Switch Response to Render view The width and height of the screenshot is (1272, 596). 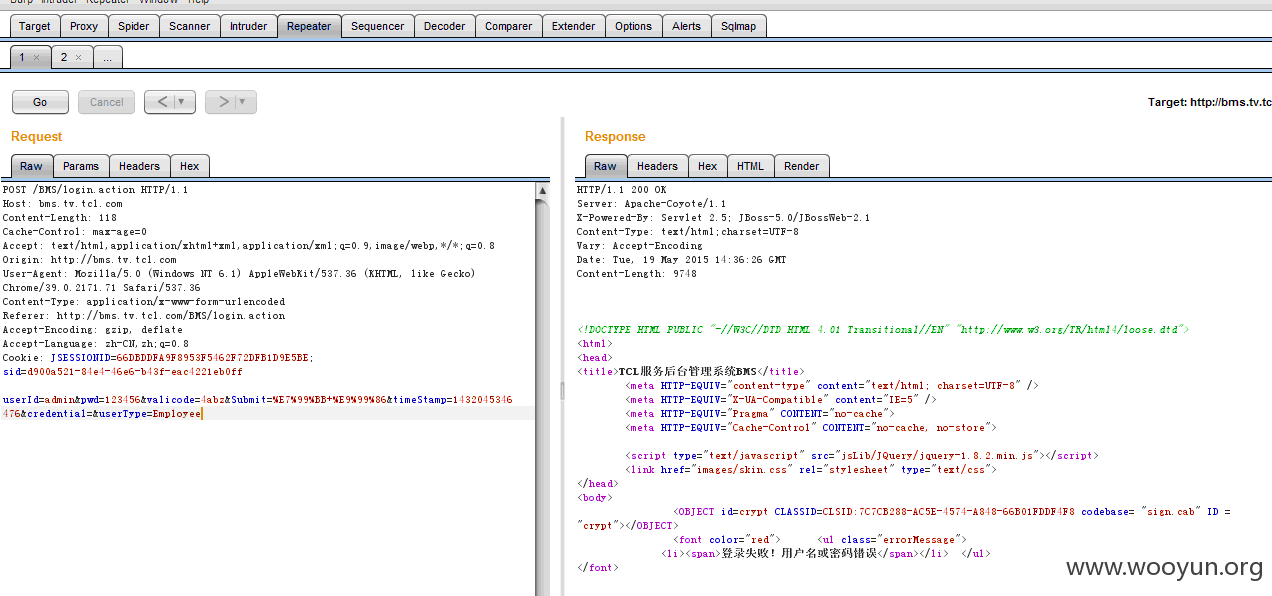(802, 166)
